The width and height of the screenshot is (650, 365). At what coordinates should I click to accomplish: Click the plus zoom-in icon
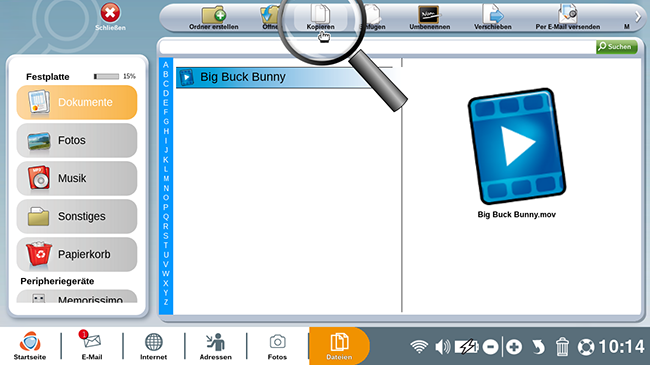pos(514,347)
